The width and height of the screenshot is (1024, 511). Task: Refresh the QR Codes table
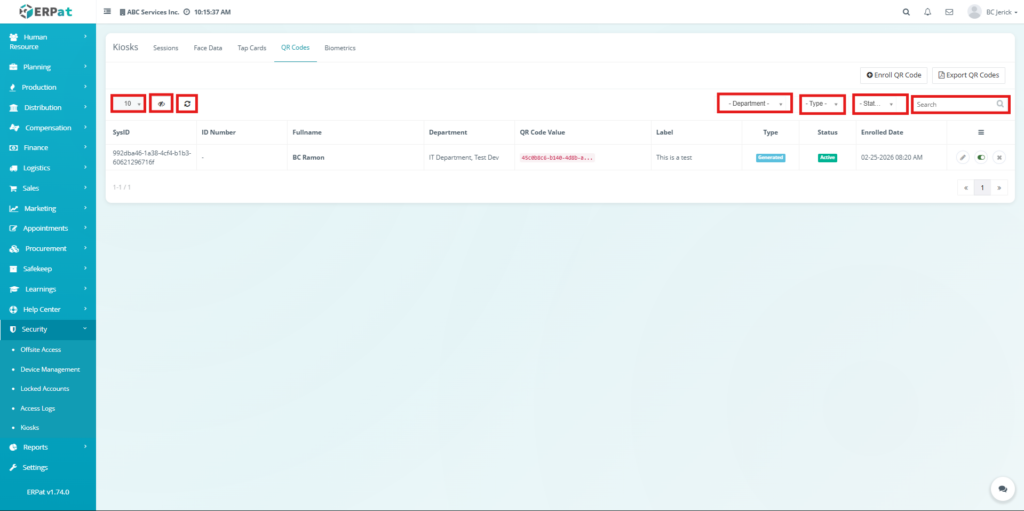point(187,103)
